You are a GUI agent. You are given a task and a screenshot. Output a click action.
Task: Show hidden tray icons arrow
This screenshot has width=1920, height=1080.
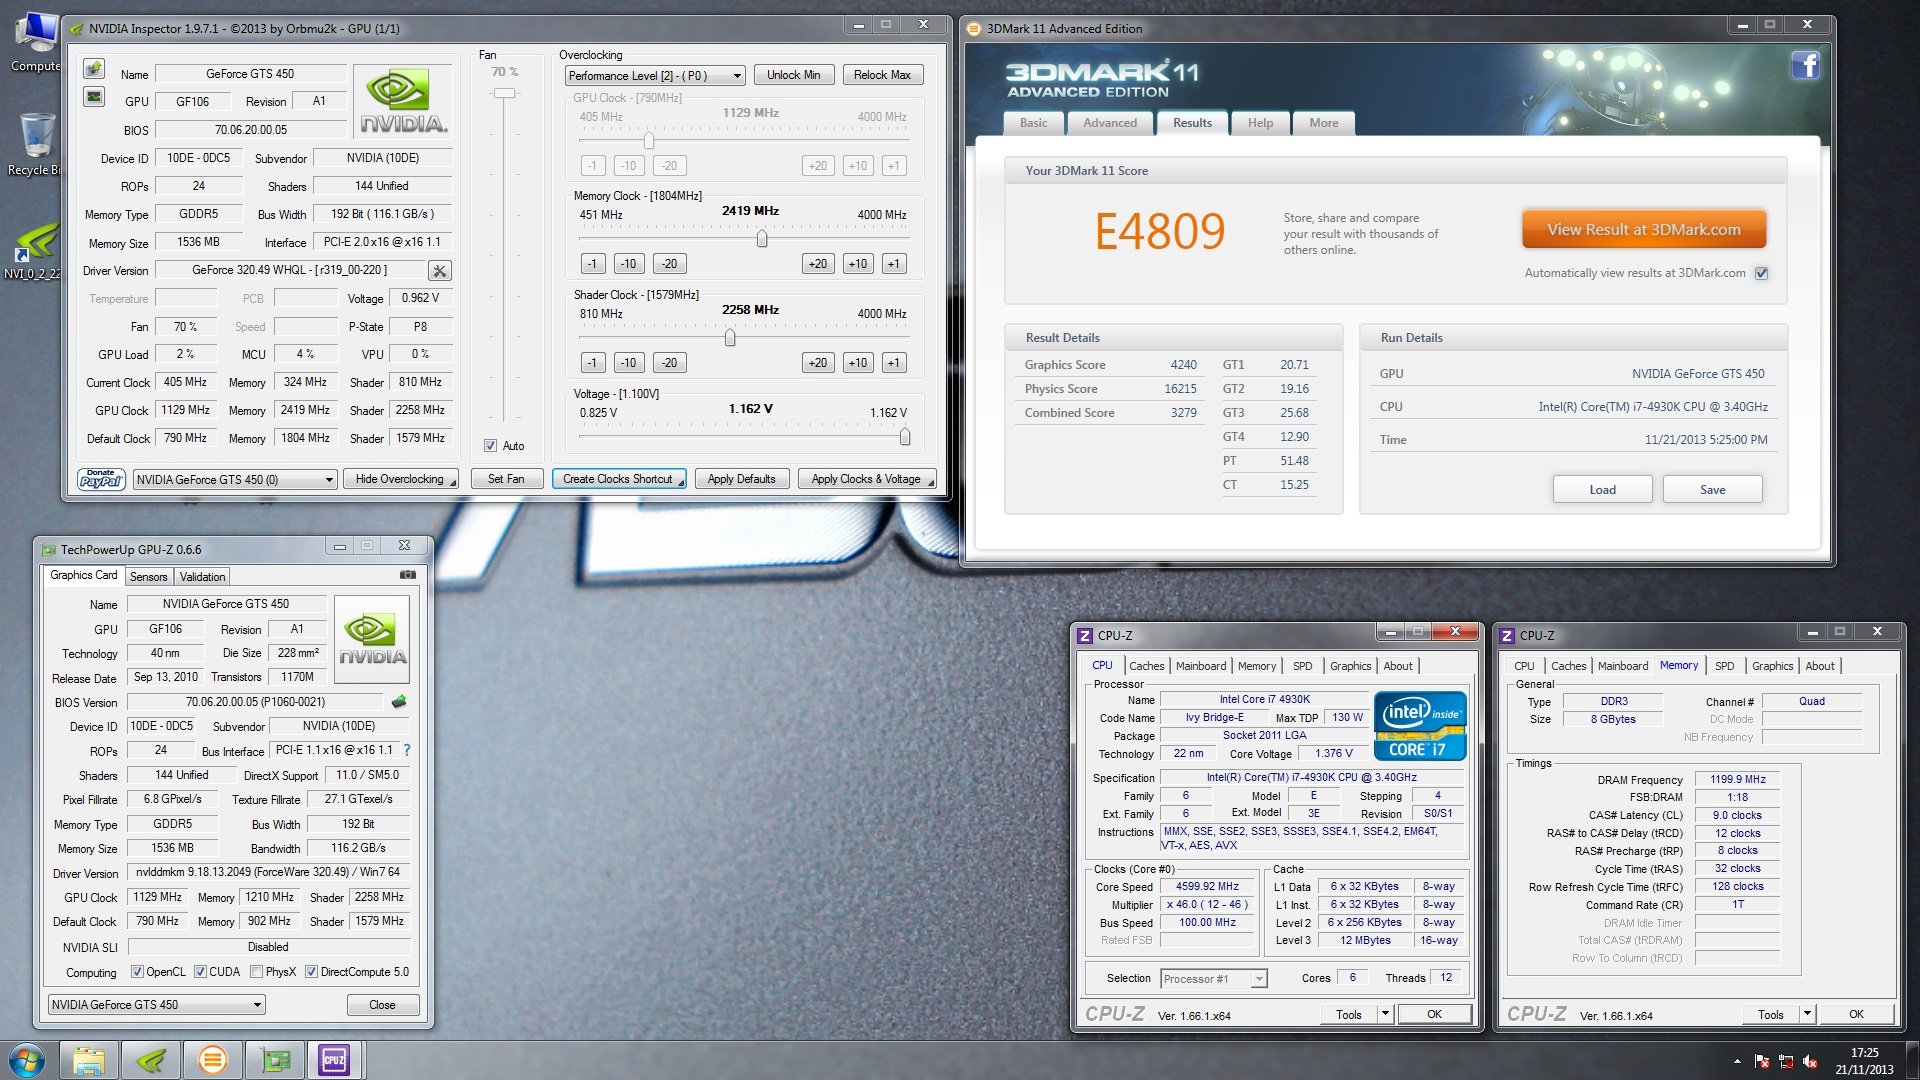point(1737,1062)
